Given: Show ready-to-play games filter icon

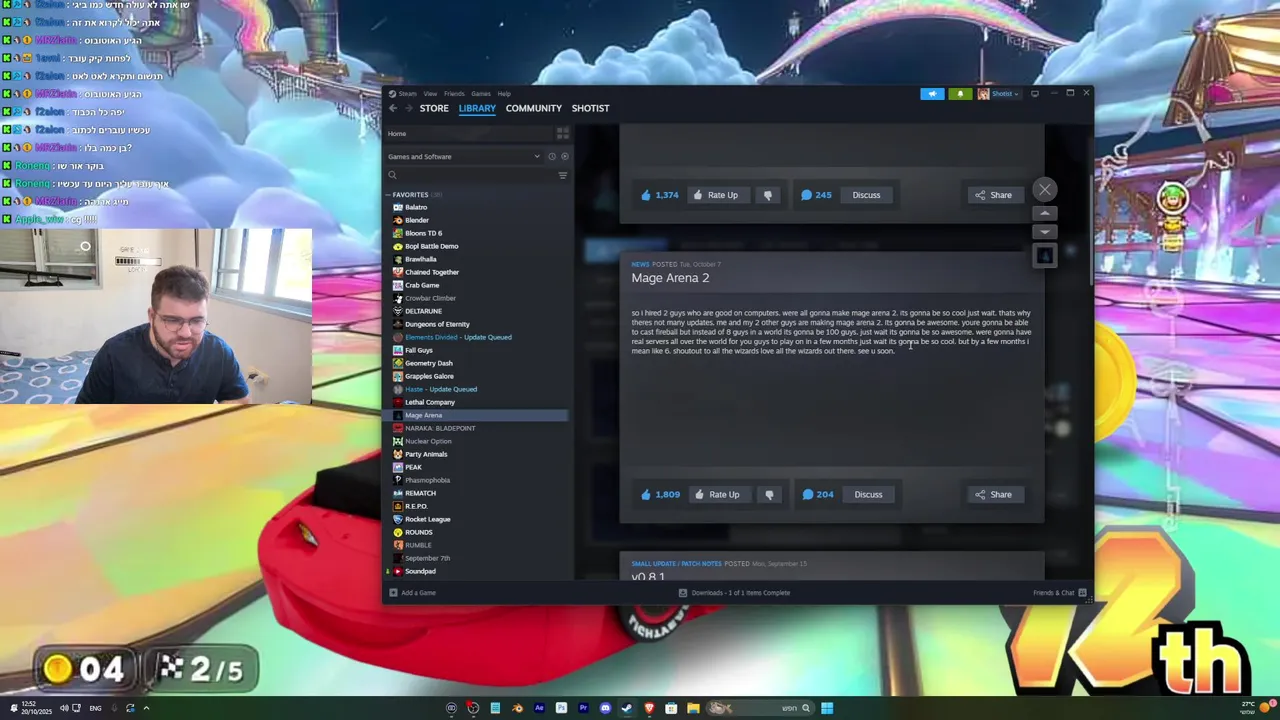Looking at the screenshot, I should point(564,156).
